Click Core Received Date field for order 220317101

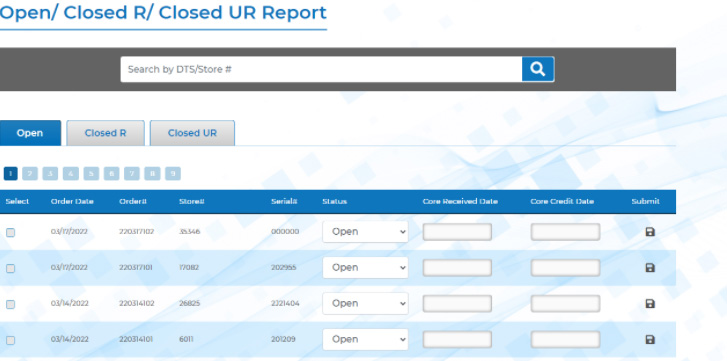click(x=457, y=267)
